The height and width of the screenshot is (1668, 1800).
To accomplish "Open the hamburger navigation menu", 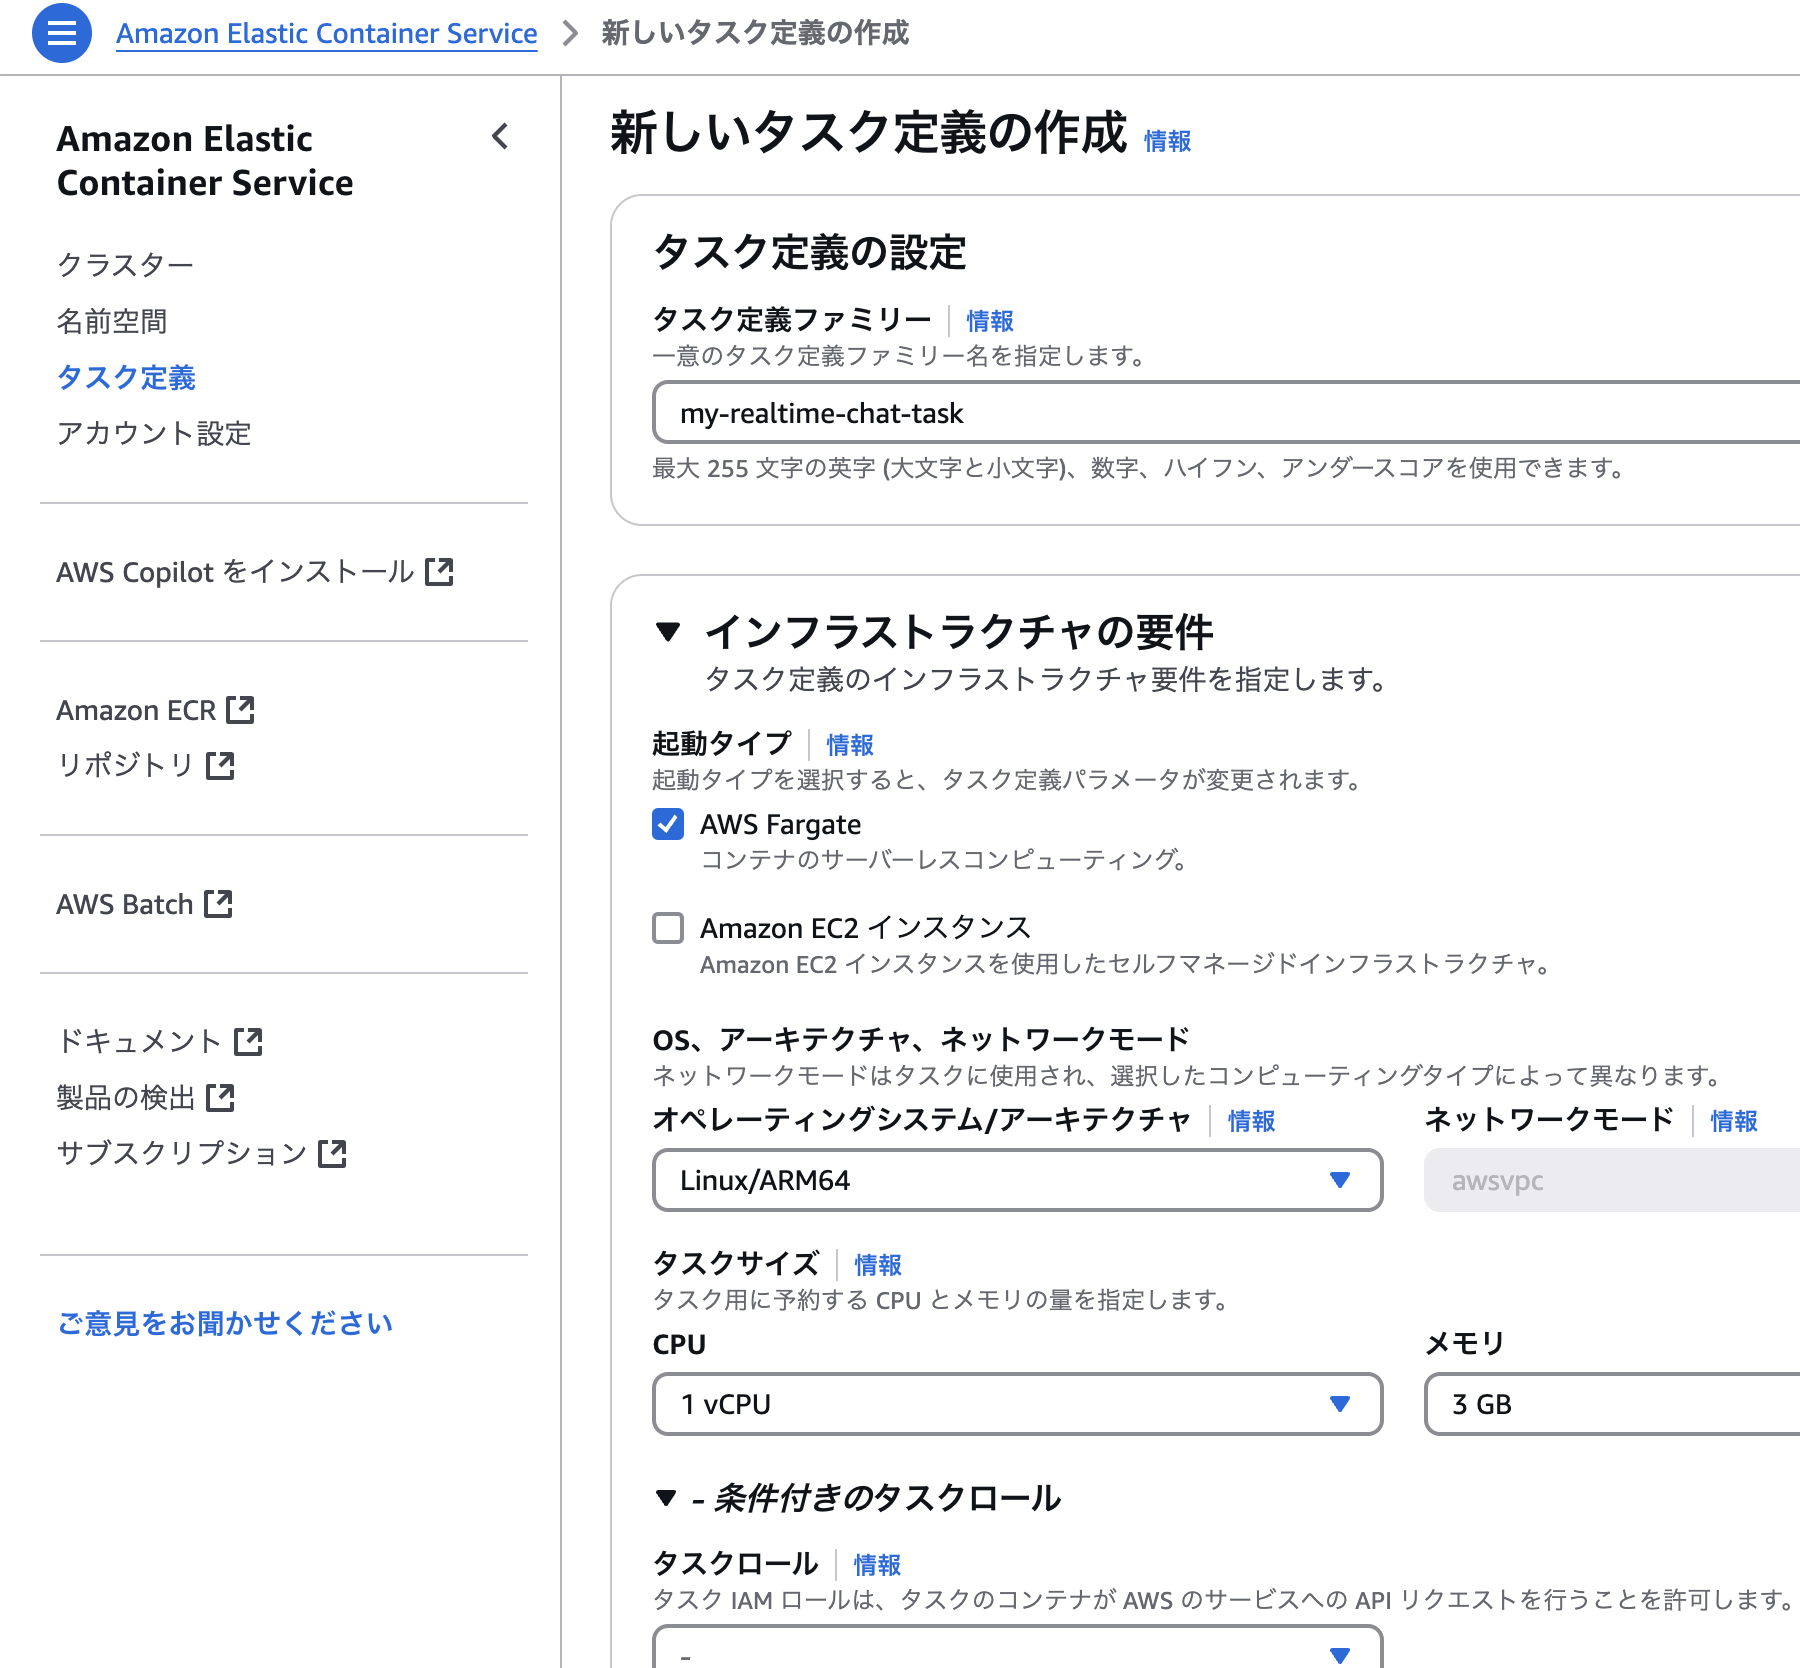I will tap(62, 33).
